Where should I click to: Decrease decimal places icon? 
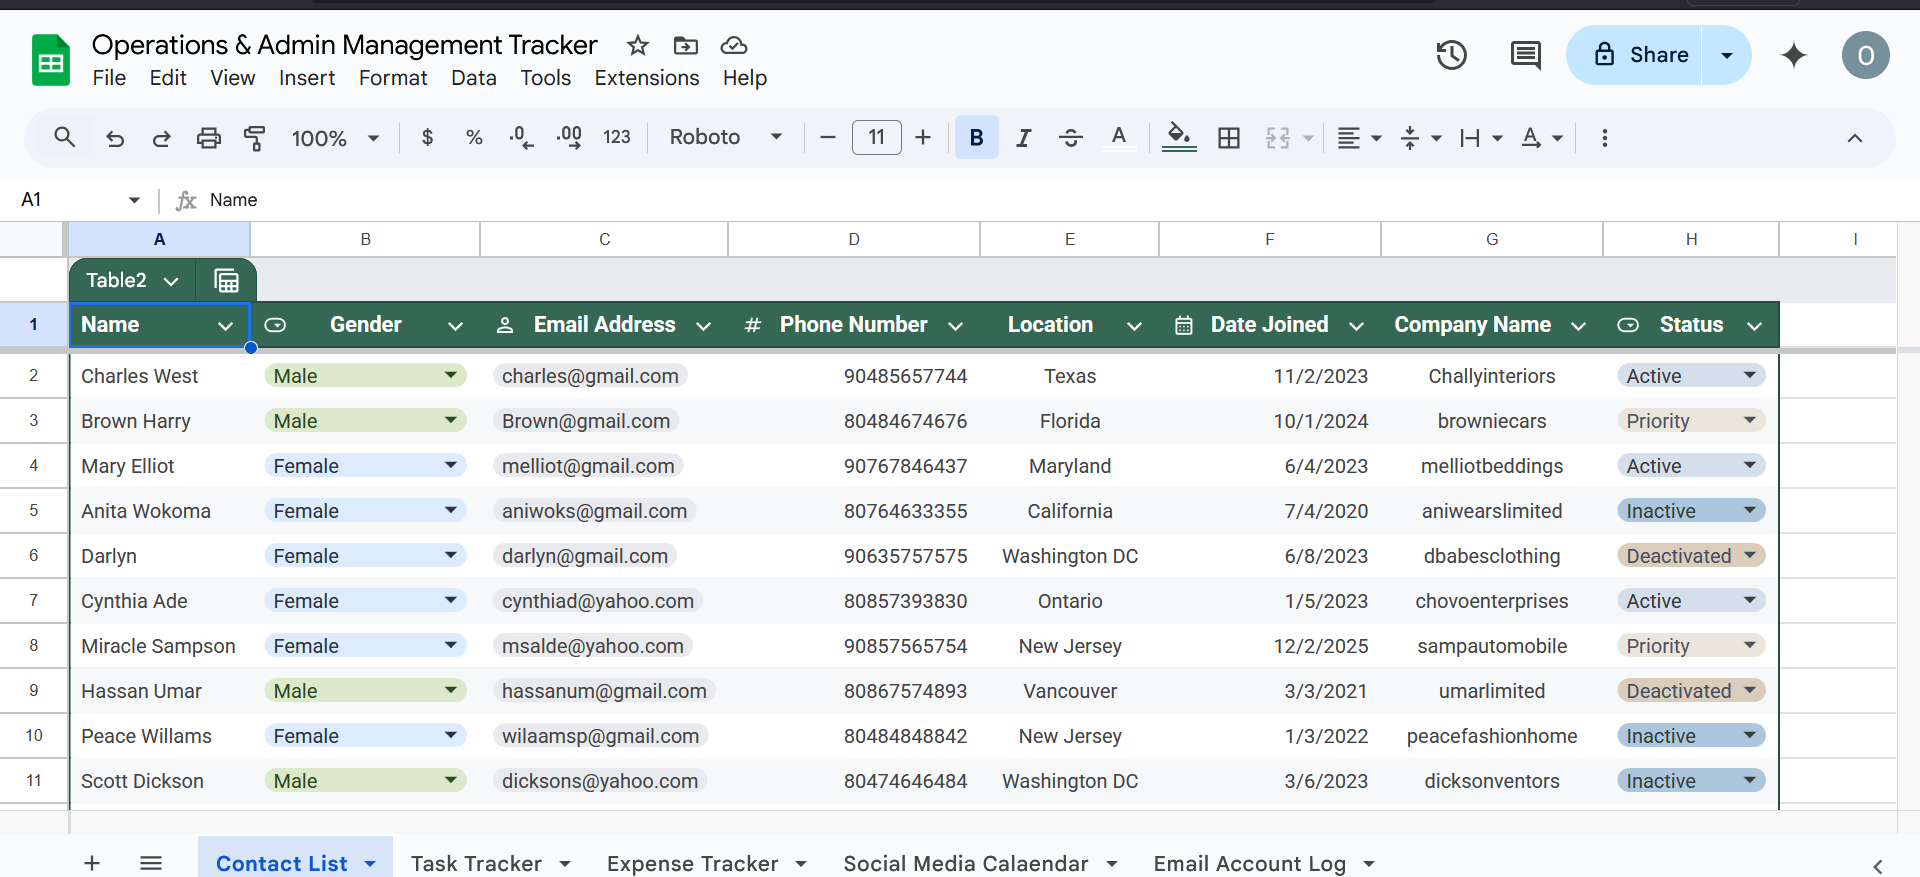521,138
